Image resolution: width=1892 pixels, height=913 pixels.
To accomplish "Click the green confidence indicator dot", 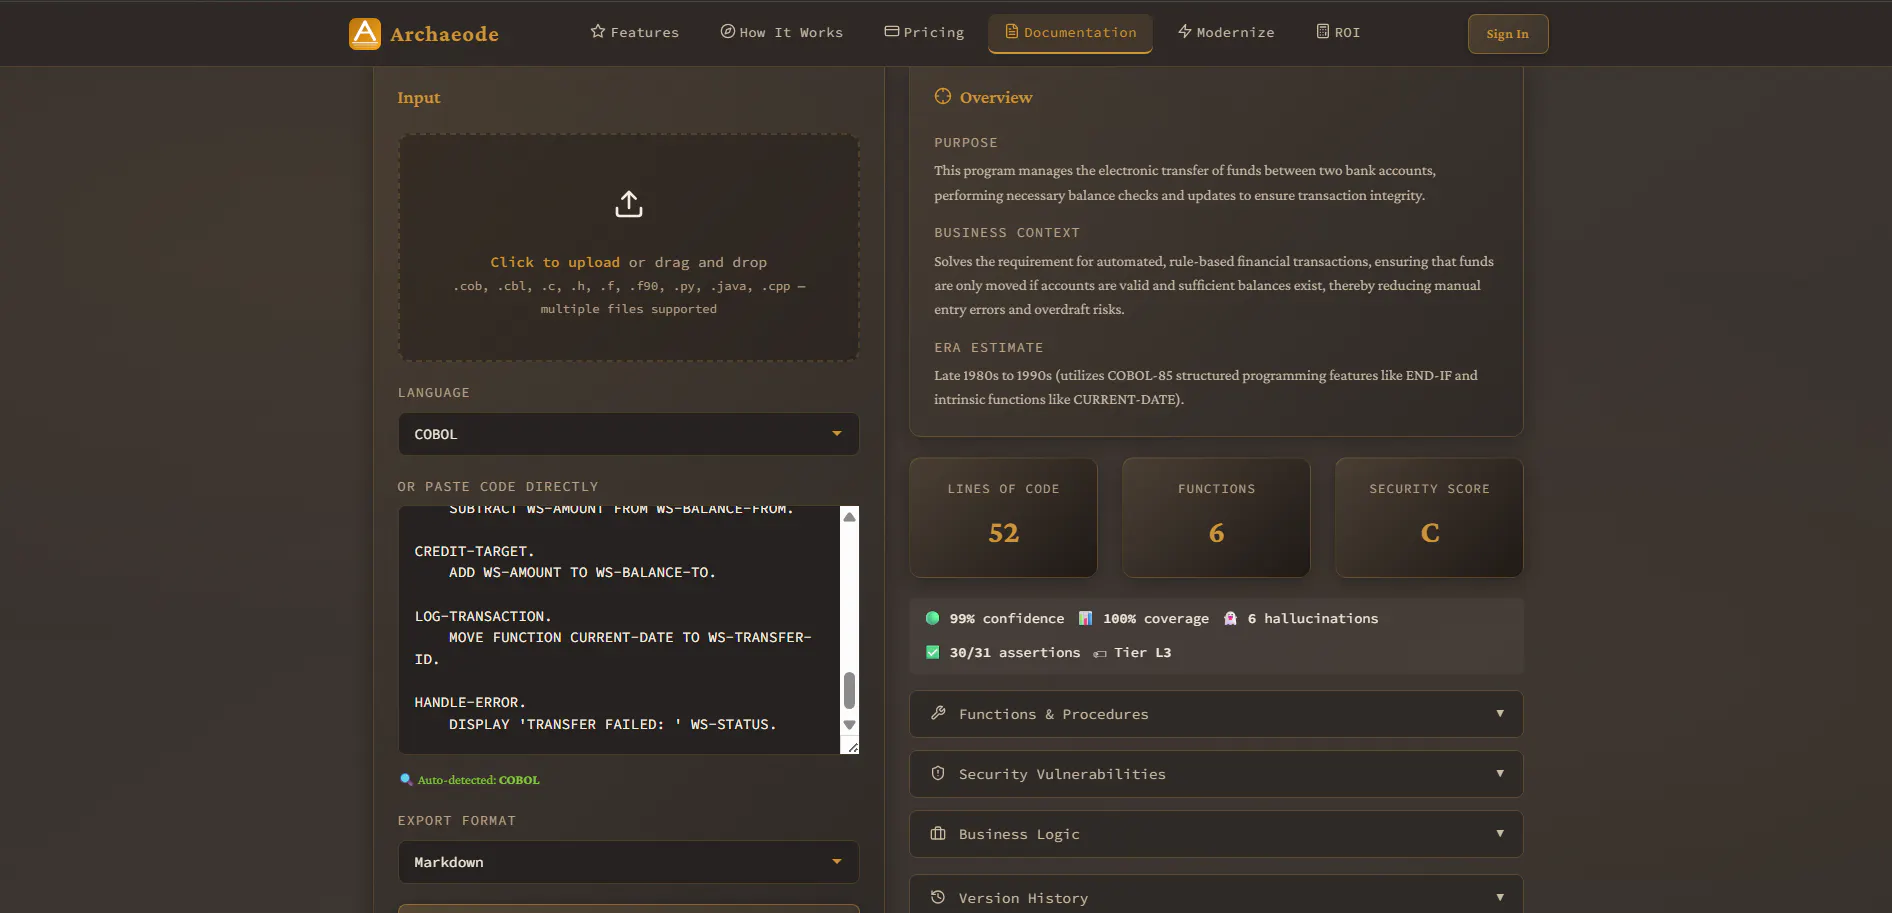I will click(x=933, y=618).
